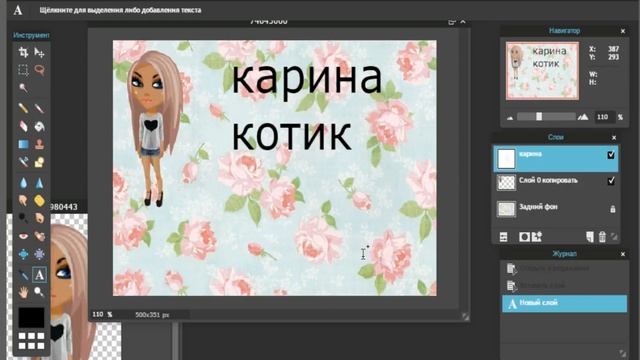Screen dimensions: 640x360
Task: Click the Журнал panel resize corner grip
Action: 622,354
